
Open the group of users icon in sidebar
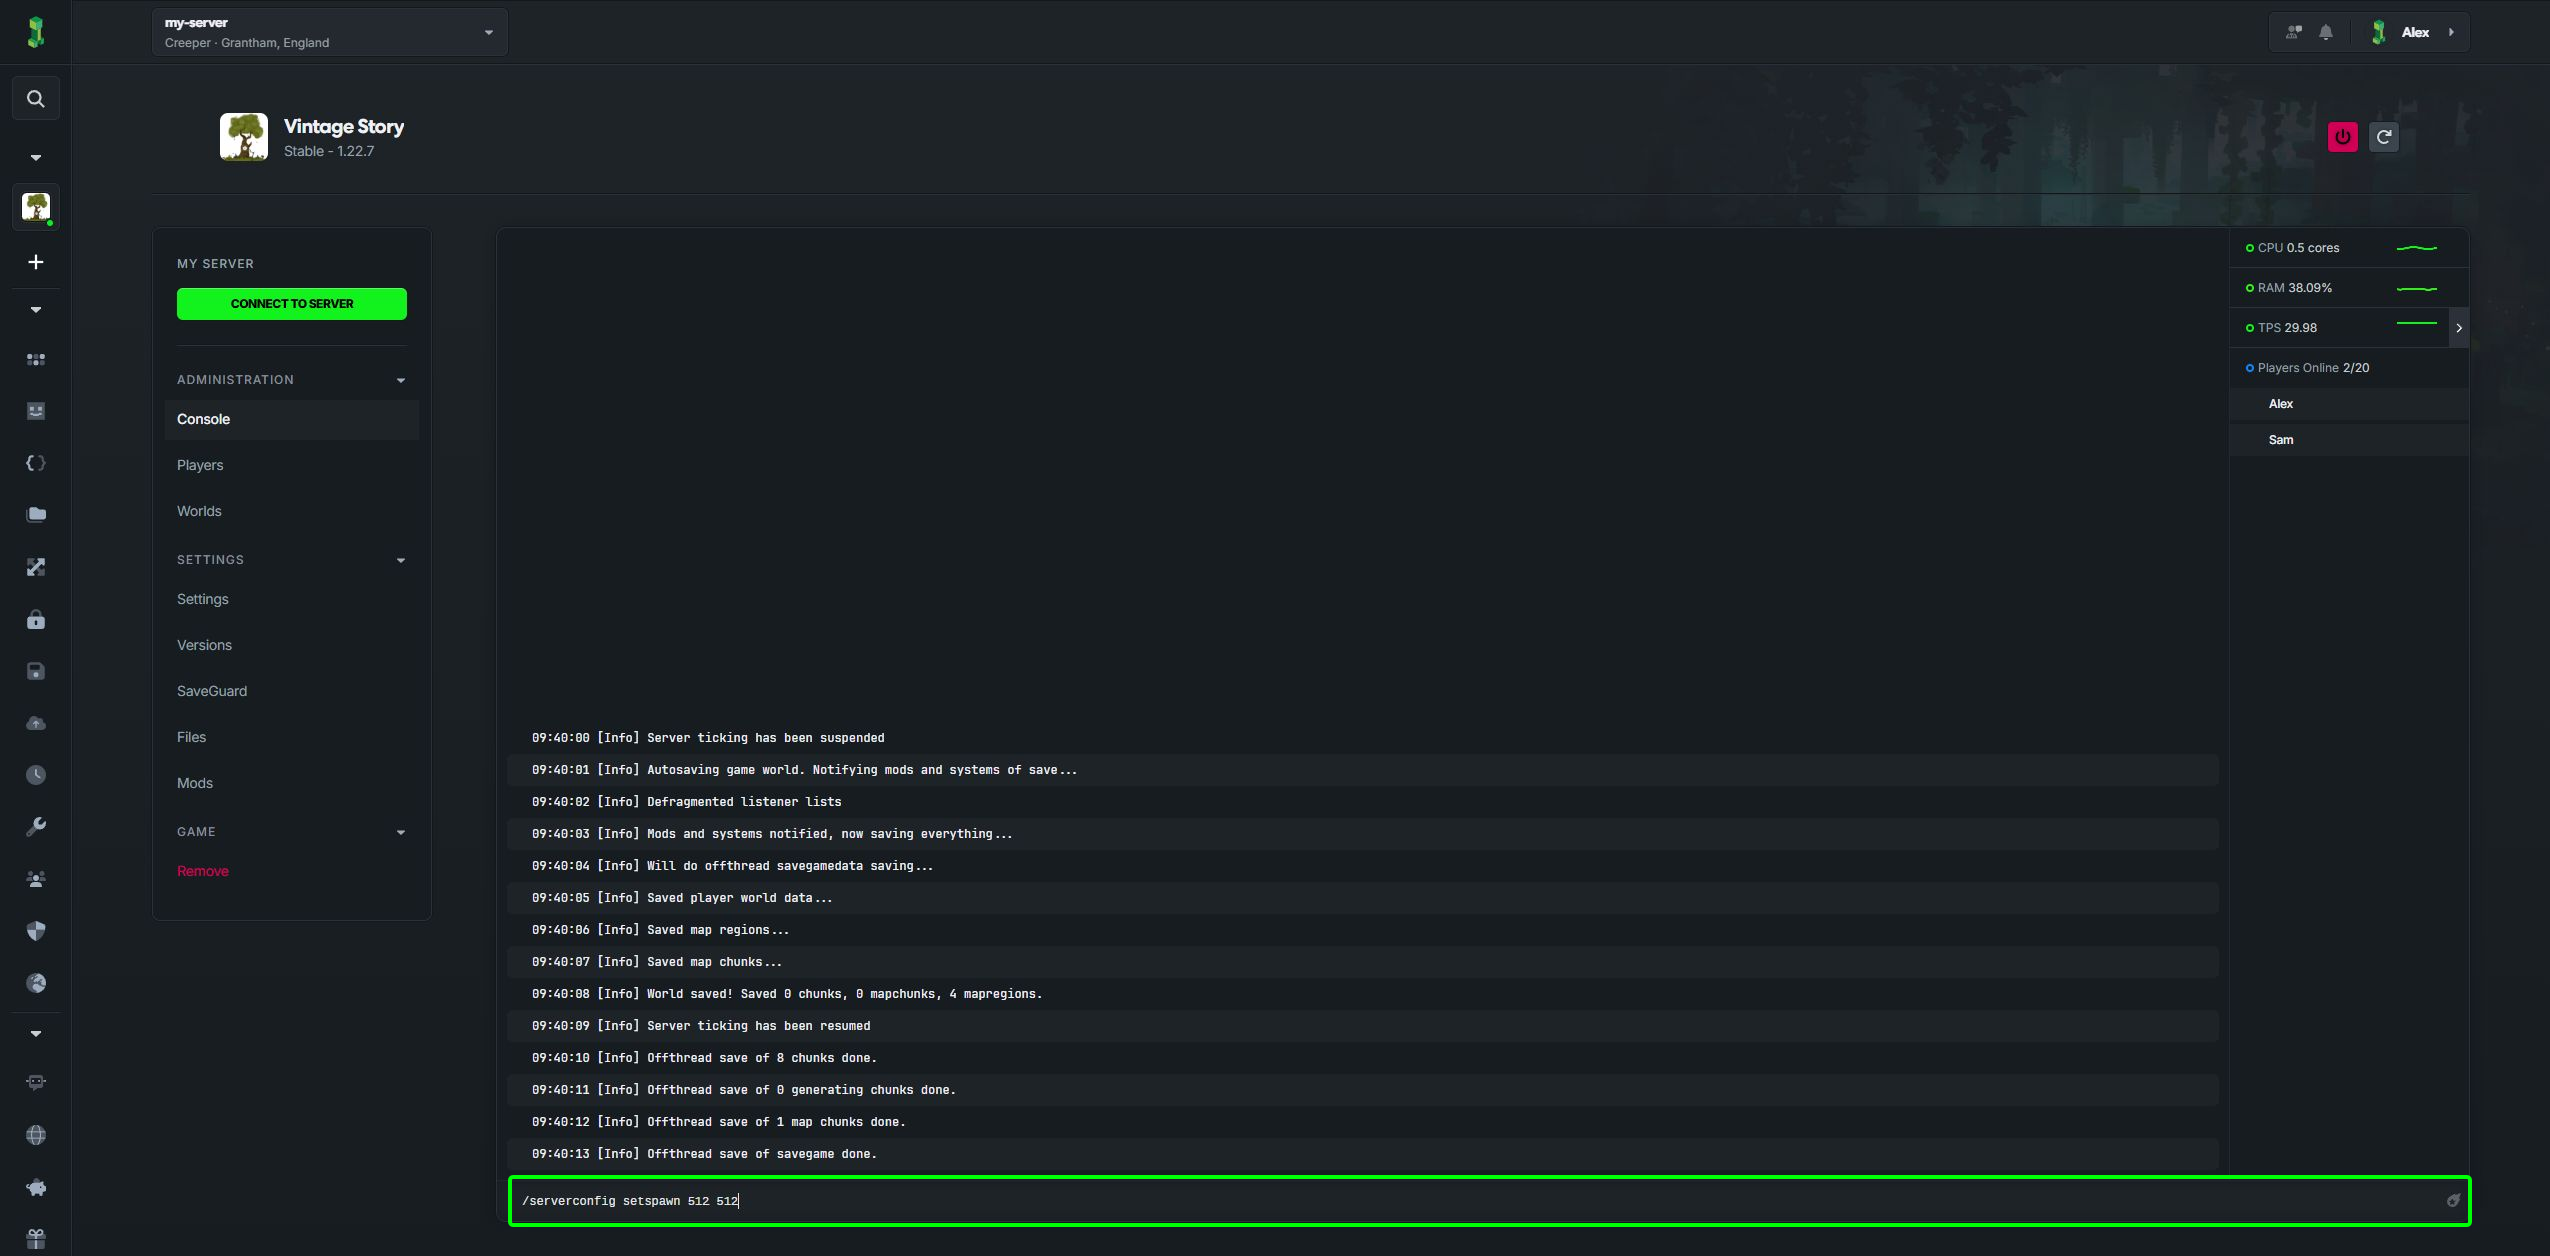(x=36, y=879)
